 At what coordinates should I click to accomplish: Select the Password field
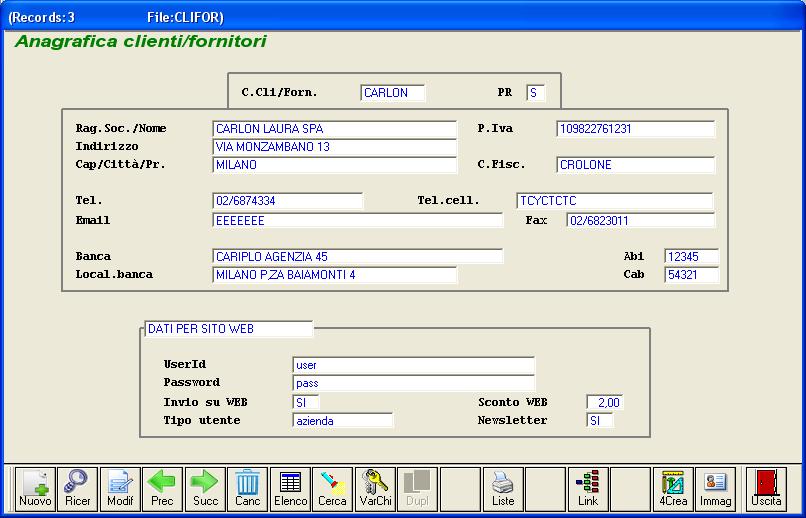(x=414, y=383)
